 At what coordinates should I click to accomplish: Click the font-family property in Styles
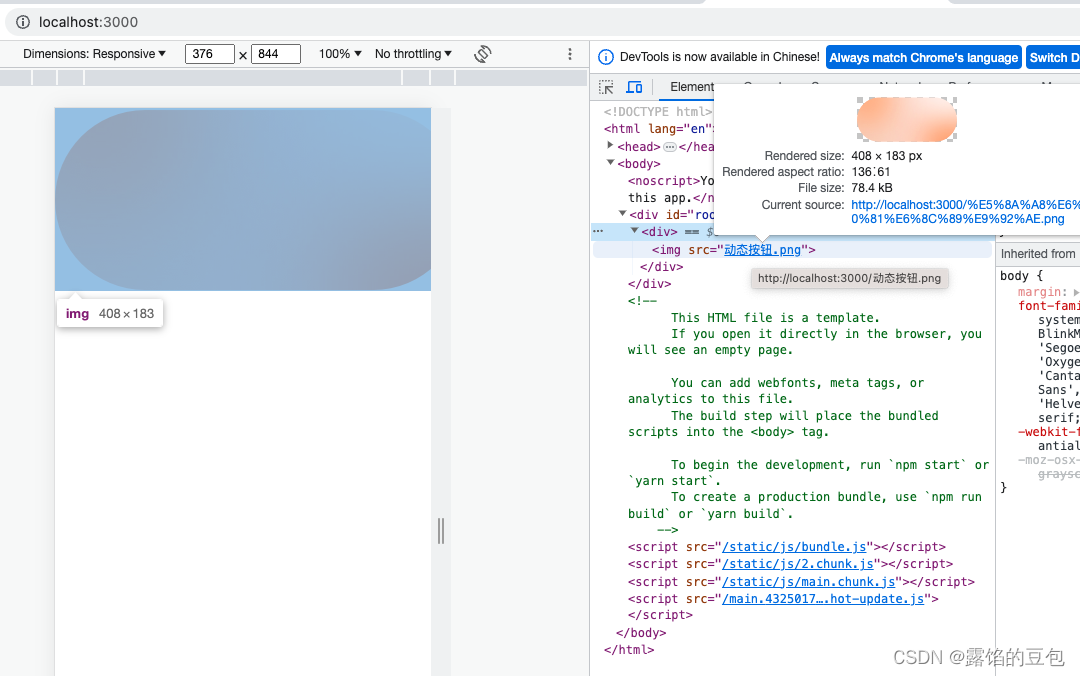(1049, 306)
